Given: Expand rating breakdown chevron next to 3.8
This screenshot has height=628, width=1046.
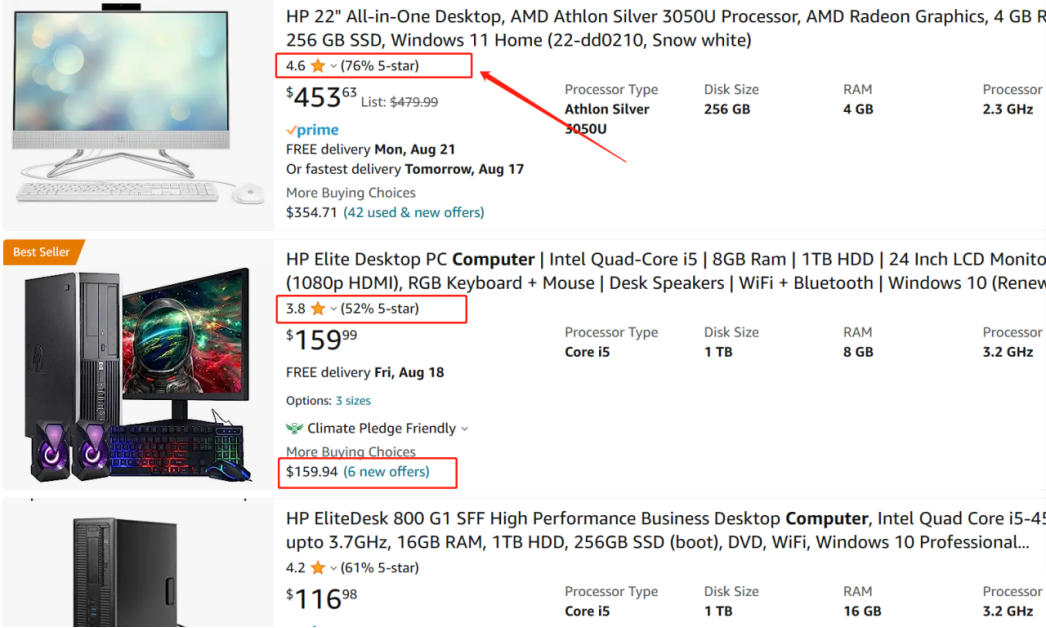Looking at the screenshot, I should coord(334,309).
